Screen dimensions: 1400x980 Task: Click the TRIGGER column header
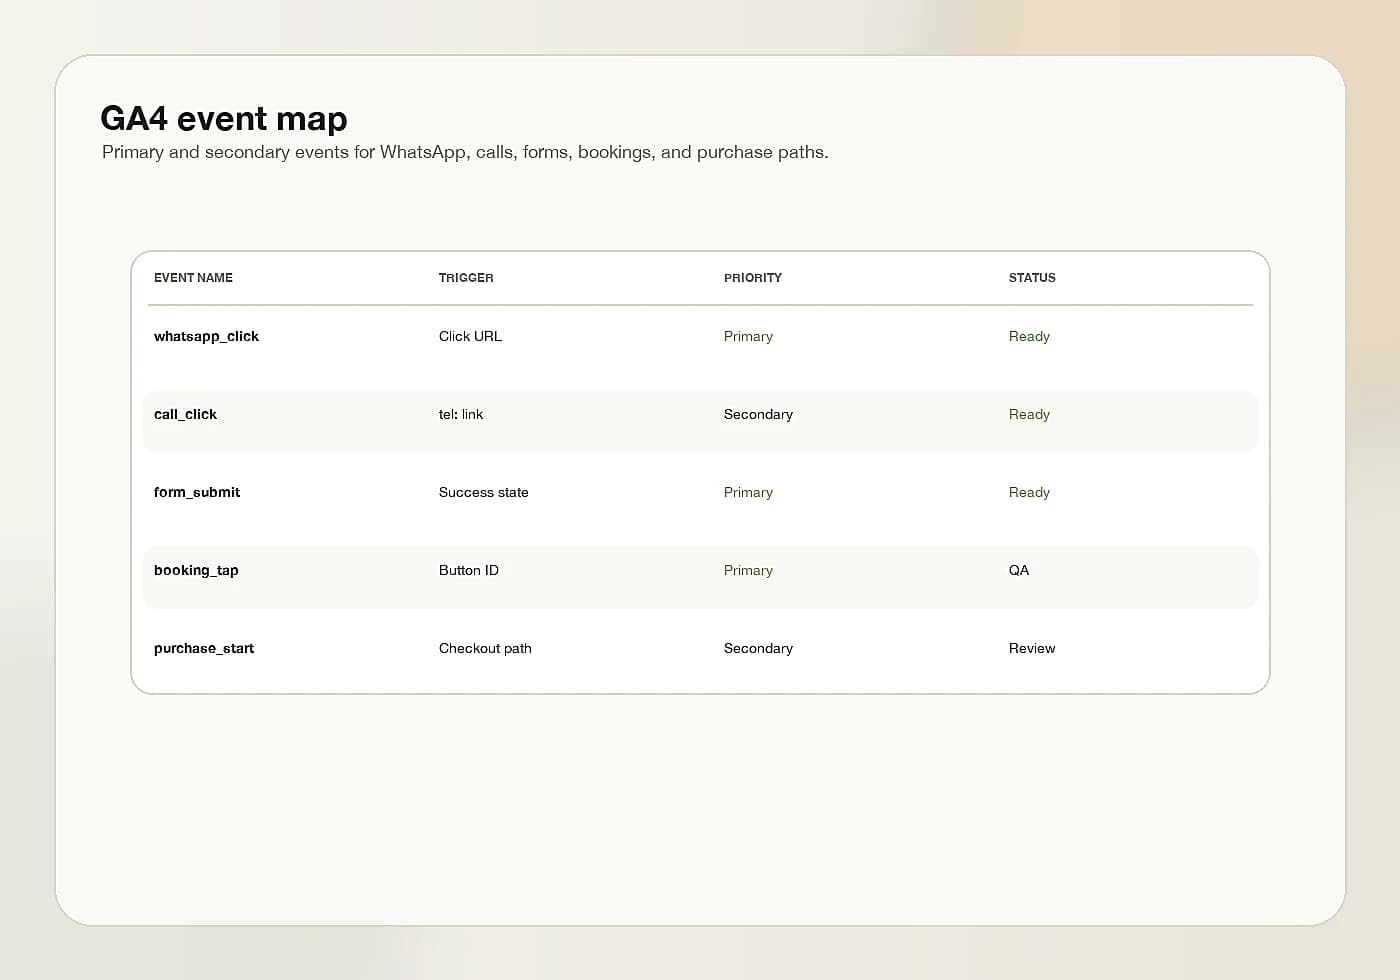pos(466,278)
